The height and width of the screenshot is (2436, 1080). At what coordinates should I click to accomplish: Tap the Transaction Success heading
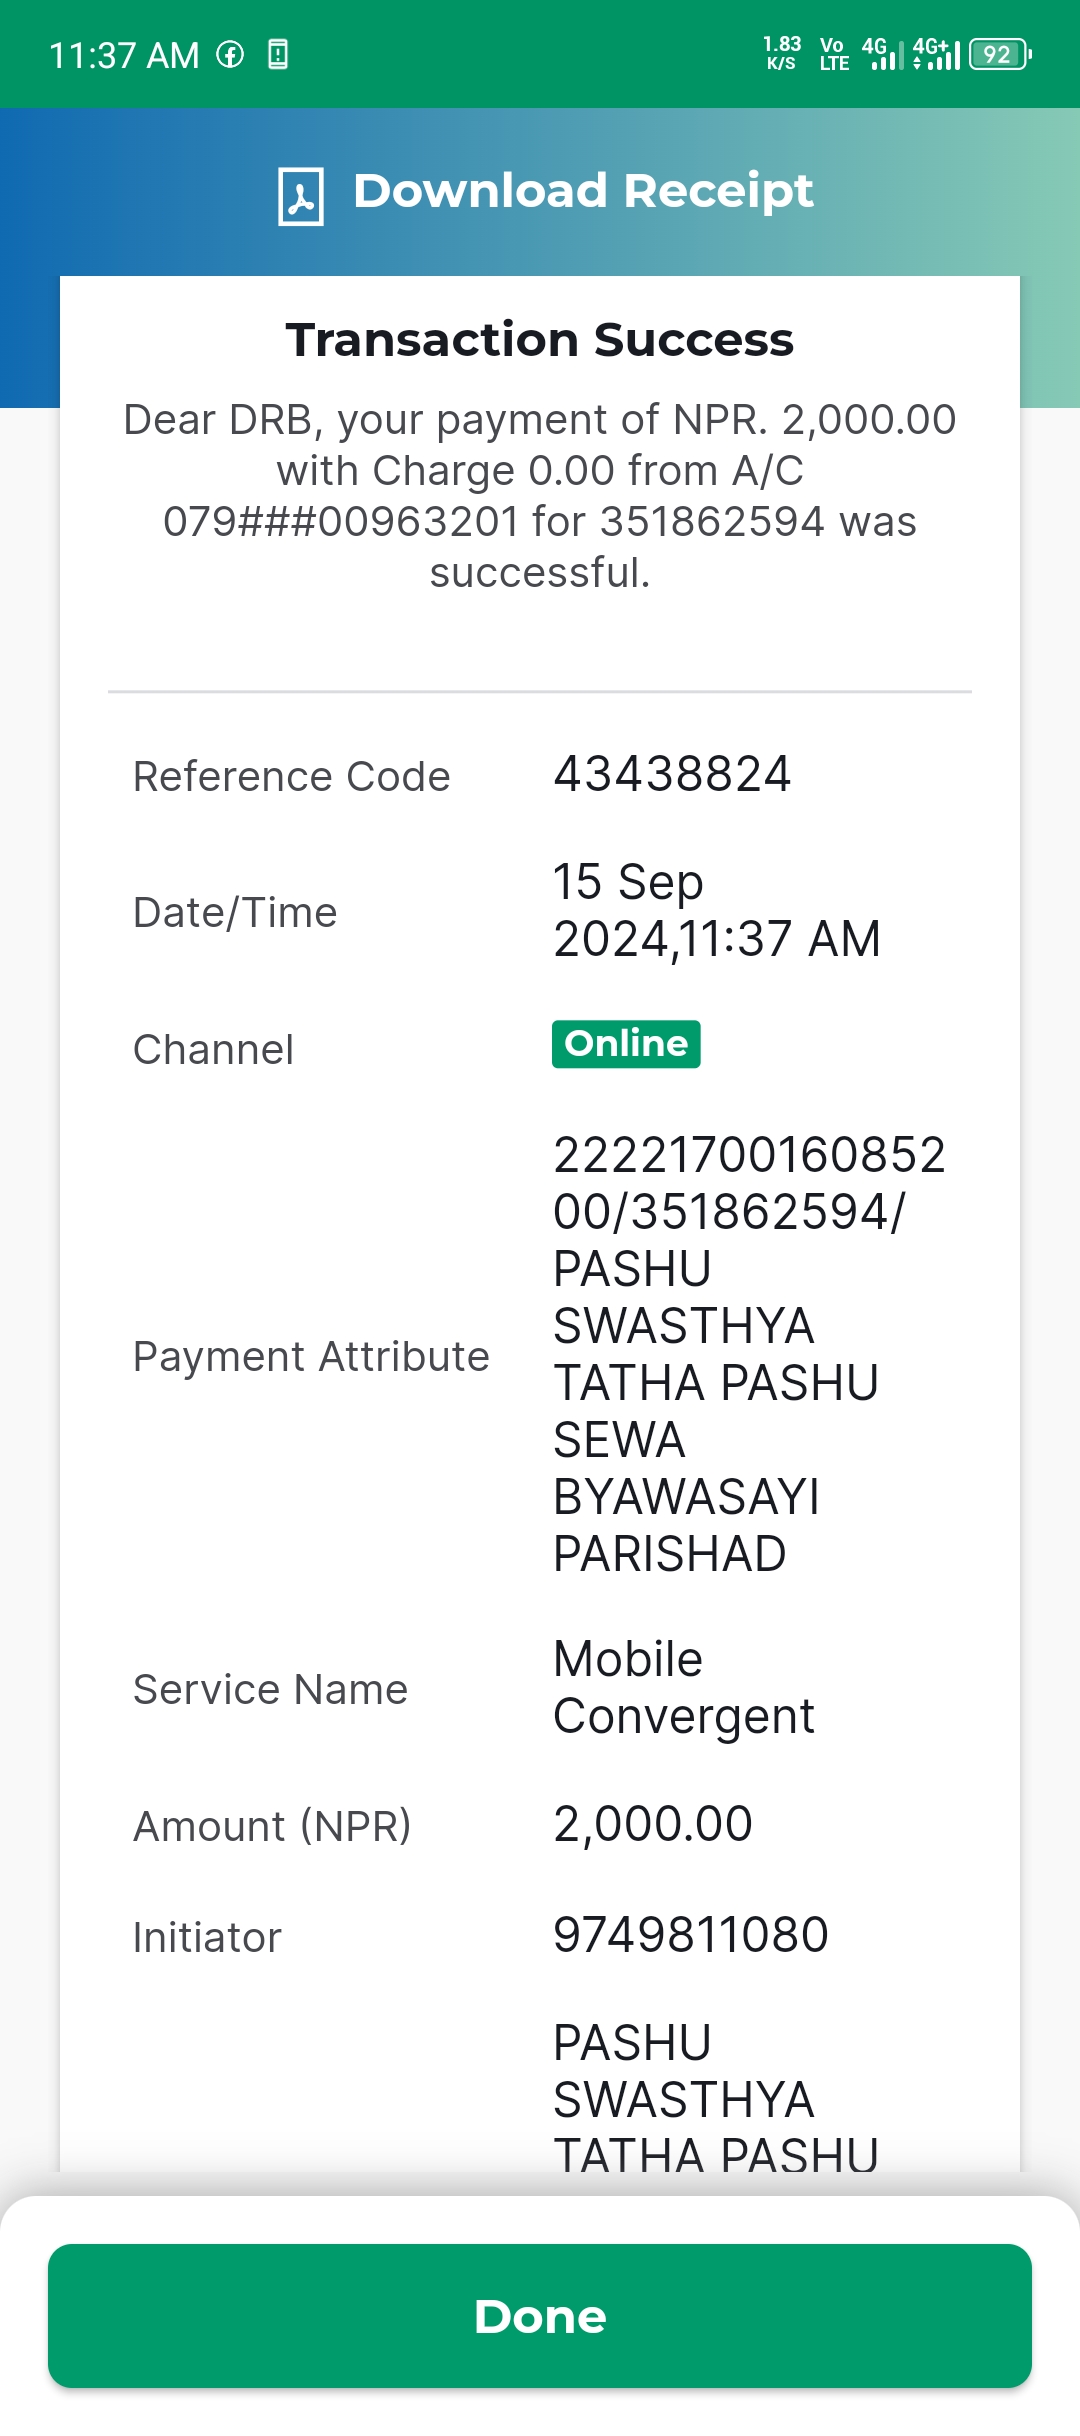pyautogui.click(x=540, y=340)
